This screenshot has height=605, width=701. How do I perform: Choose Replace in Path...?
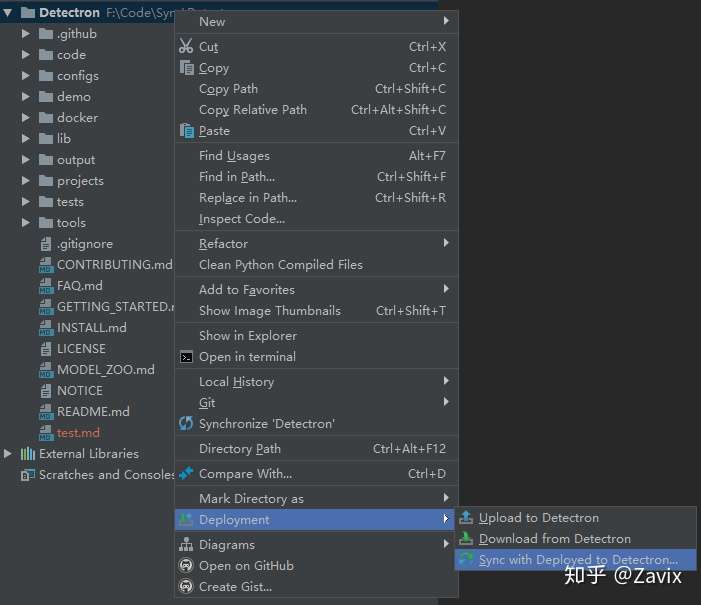click(x=317, y=198)
